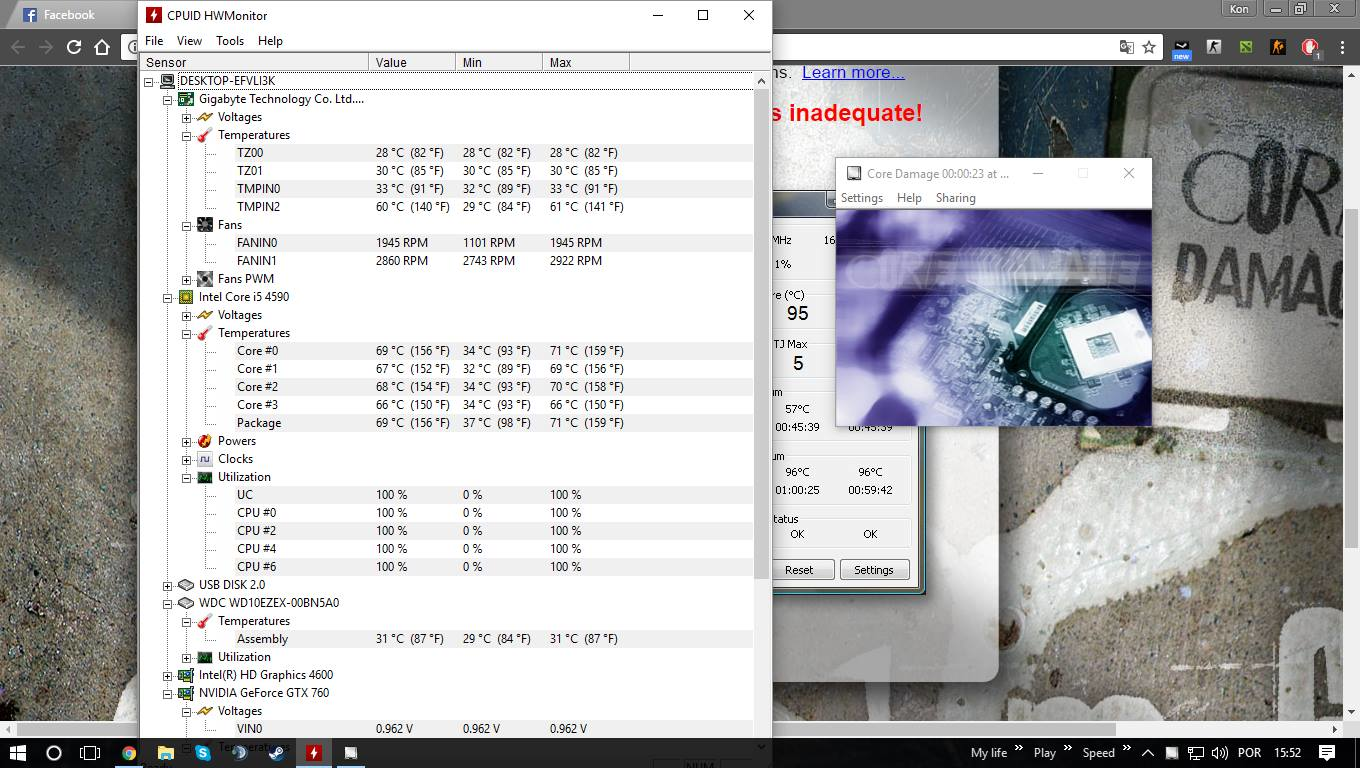Click the Intel Core i5 4590 chip icon
This screenshot has height=768, width=1360.
pos(186,297)
